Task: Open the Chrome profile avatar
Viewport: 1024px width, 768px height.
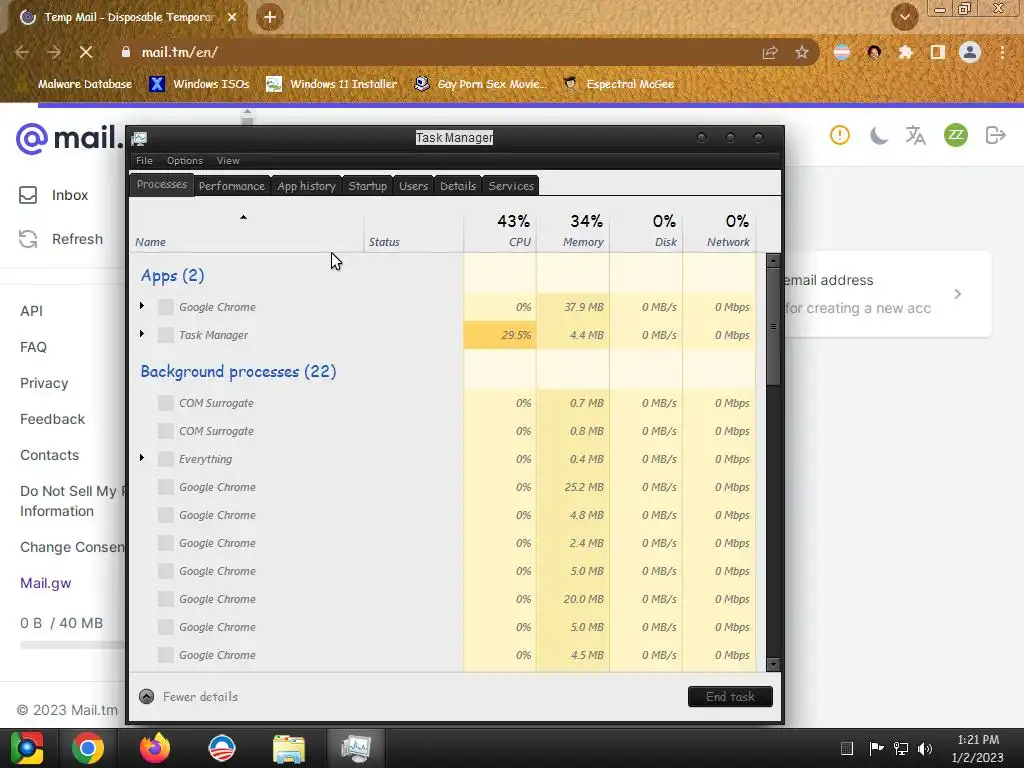Action: (970, 52)
